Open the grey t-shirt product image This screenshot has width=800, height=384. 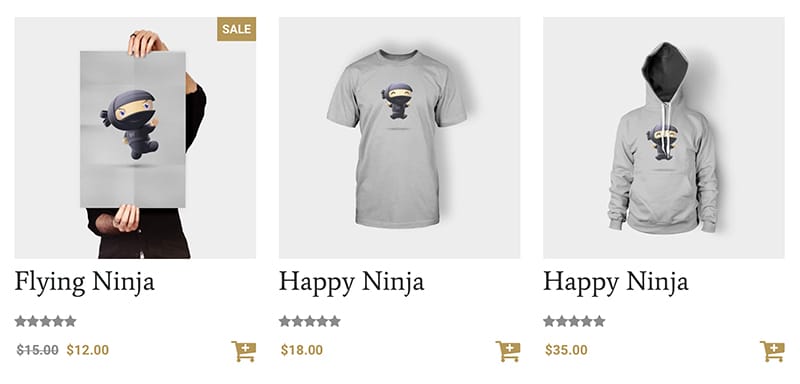pos(399,138)
